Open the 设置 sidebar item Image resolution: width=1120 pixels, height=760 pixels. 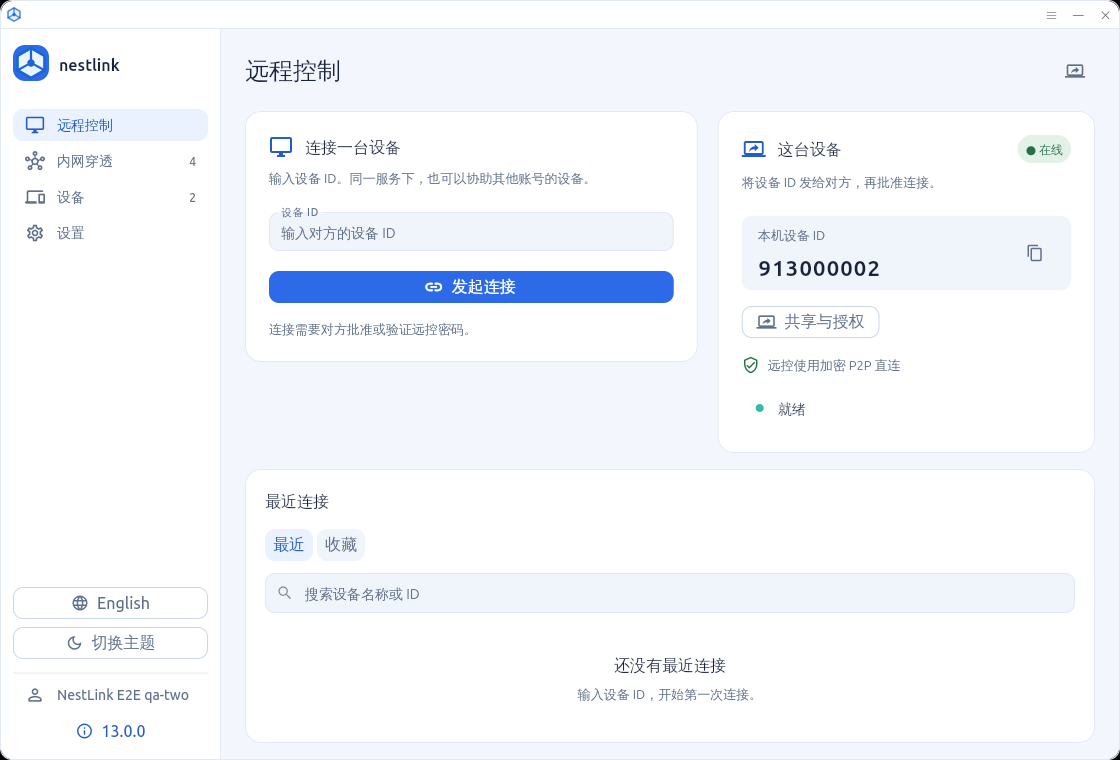point(111,233)
